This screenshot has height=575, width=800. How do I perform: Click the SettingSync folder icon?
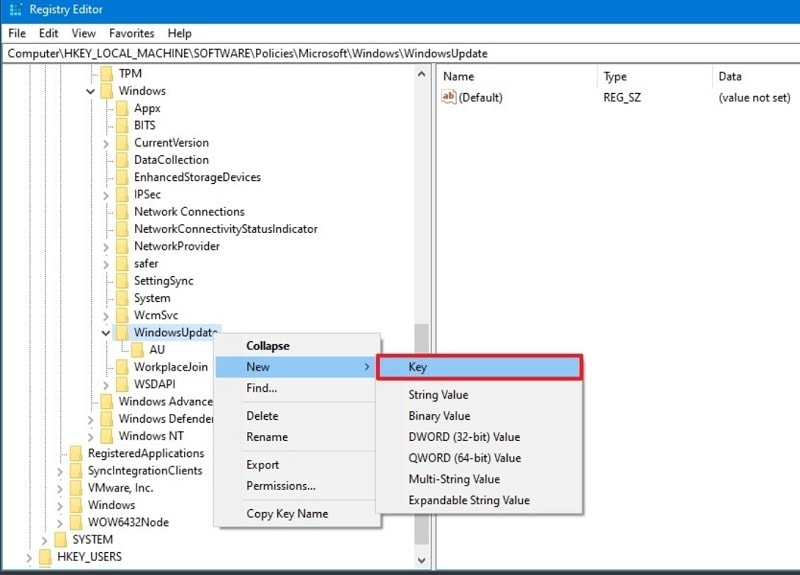pyautogui.click(x=122, y=281)
